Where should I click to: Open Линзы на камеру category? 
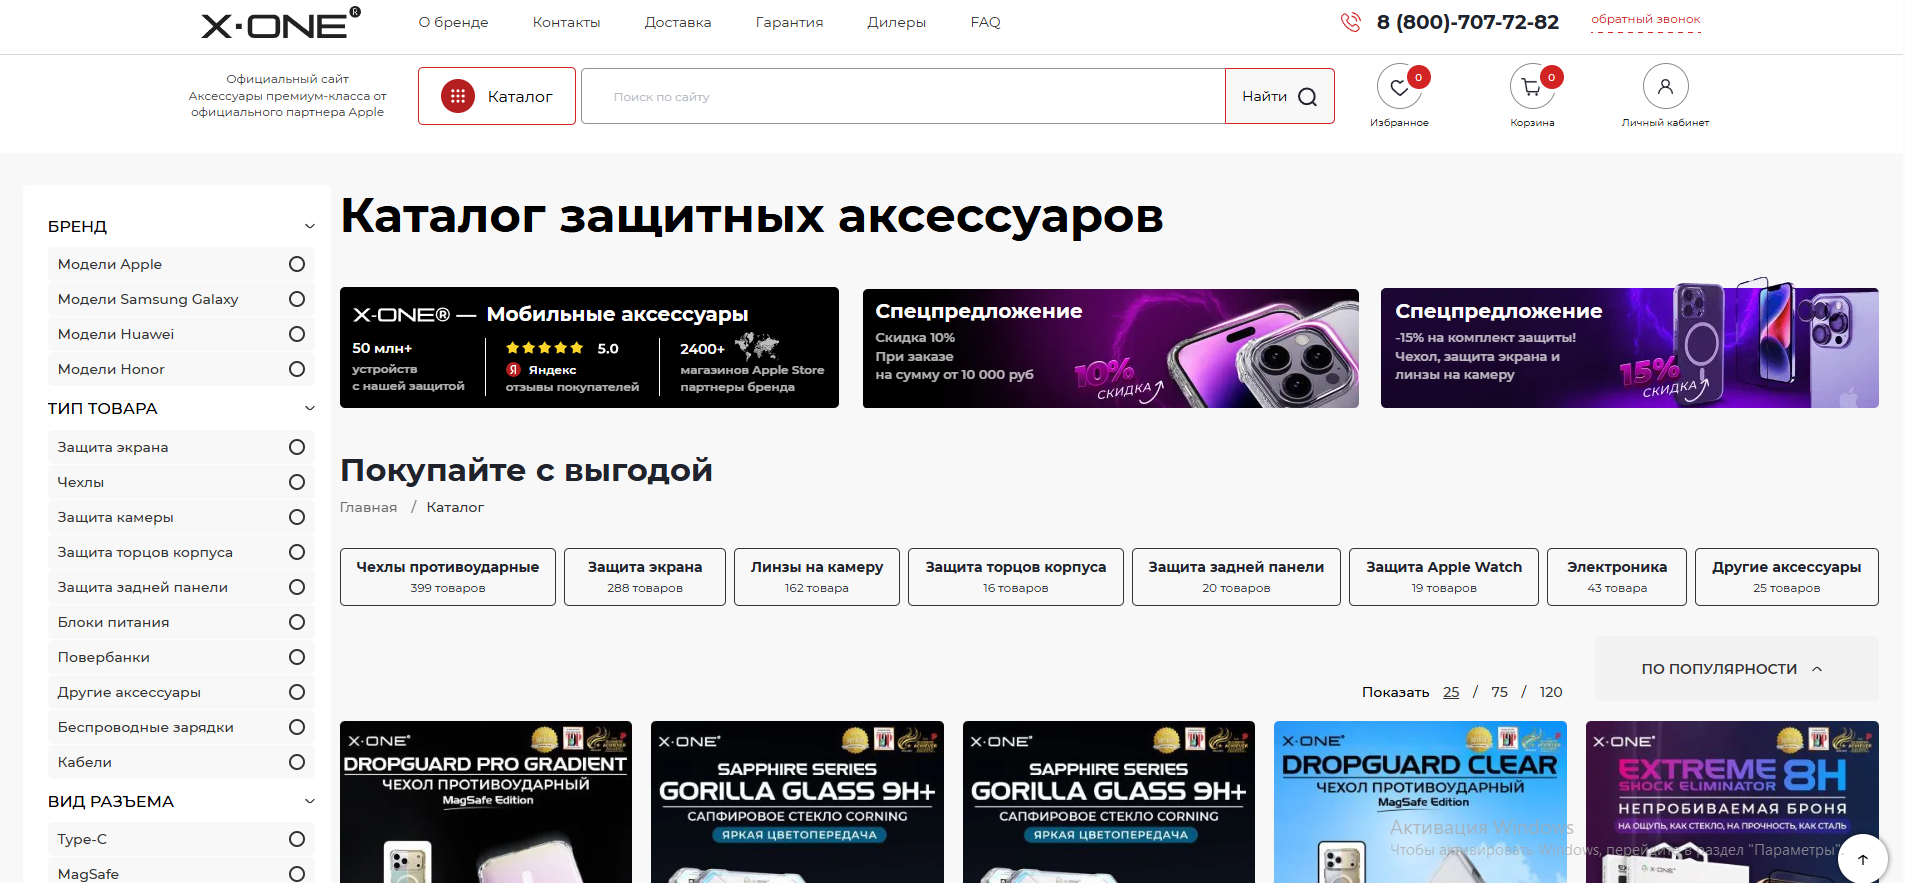click(817, 577)
